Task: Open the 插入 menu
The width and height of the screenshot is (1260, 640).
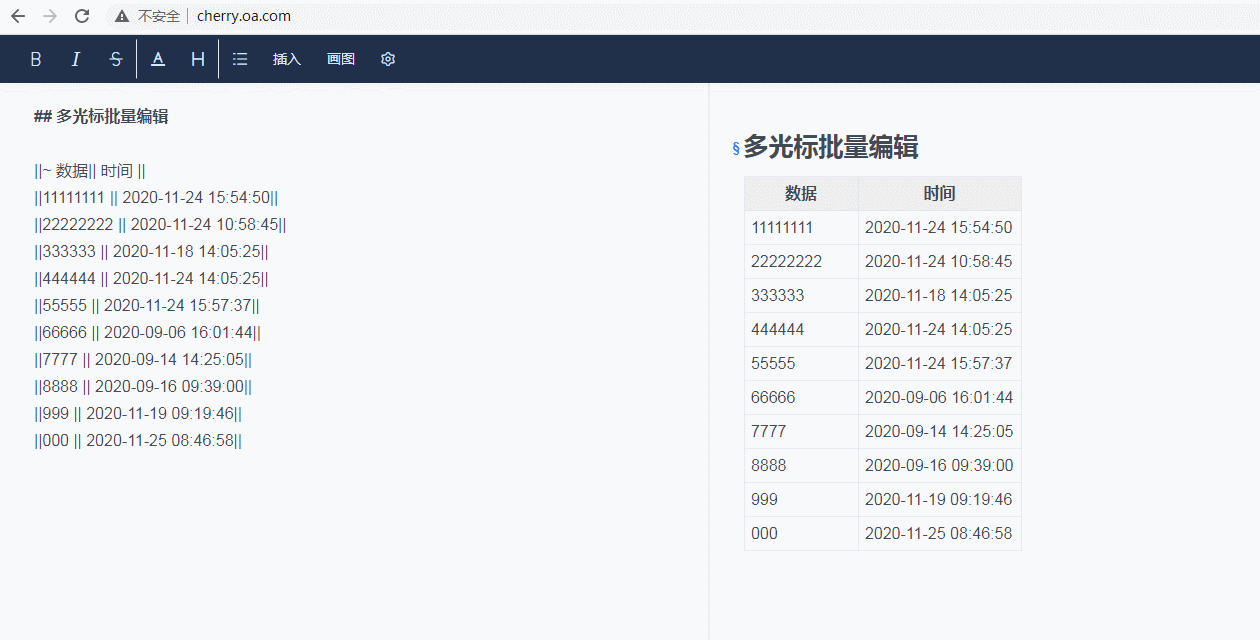Action: 287,59
